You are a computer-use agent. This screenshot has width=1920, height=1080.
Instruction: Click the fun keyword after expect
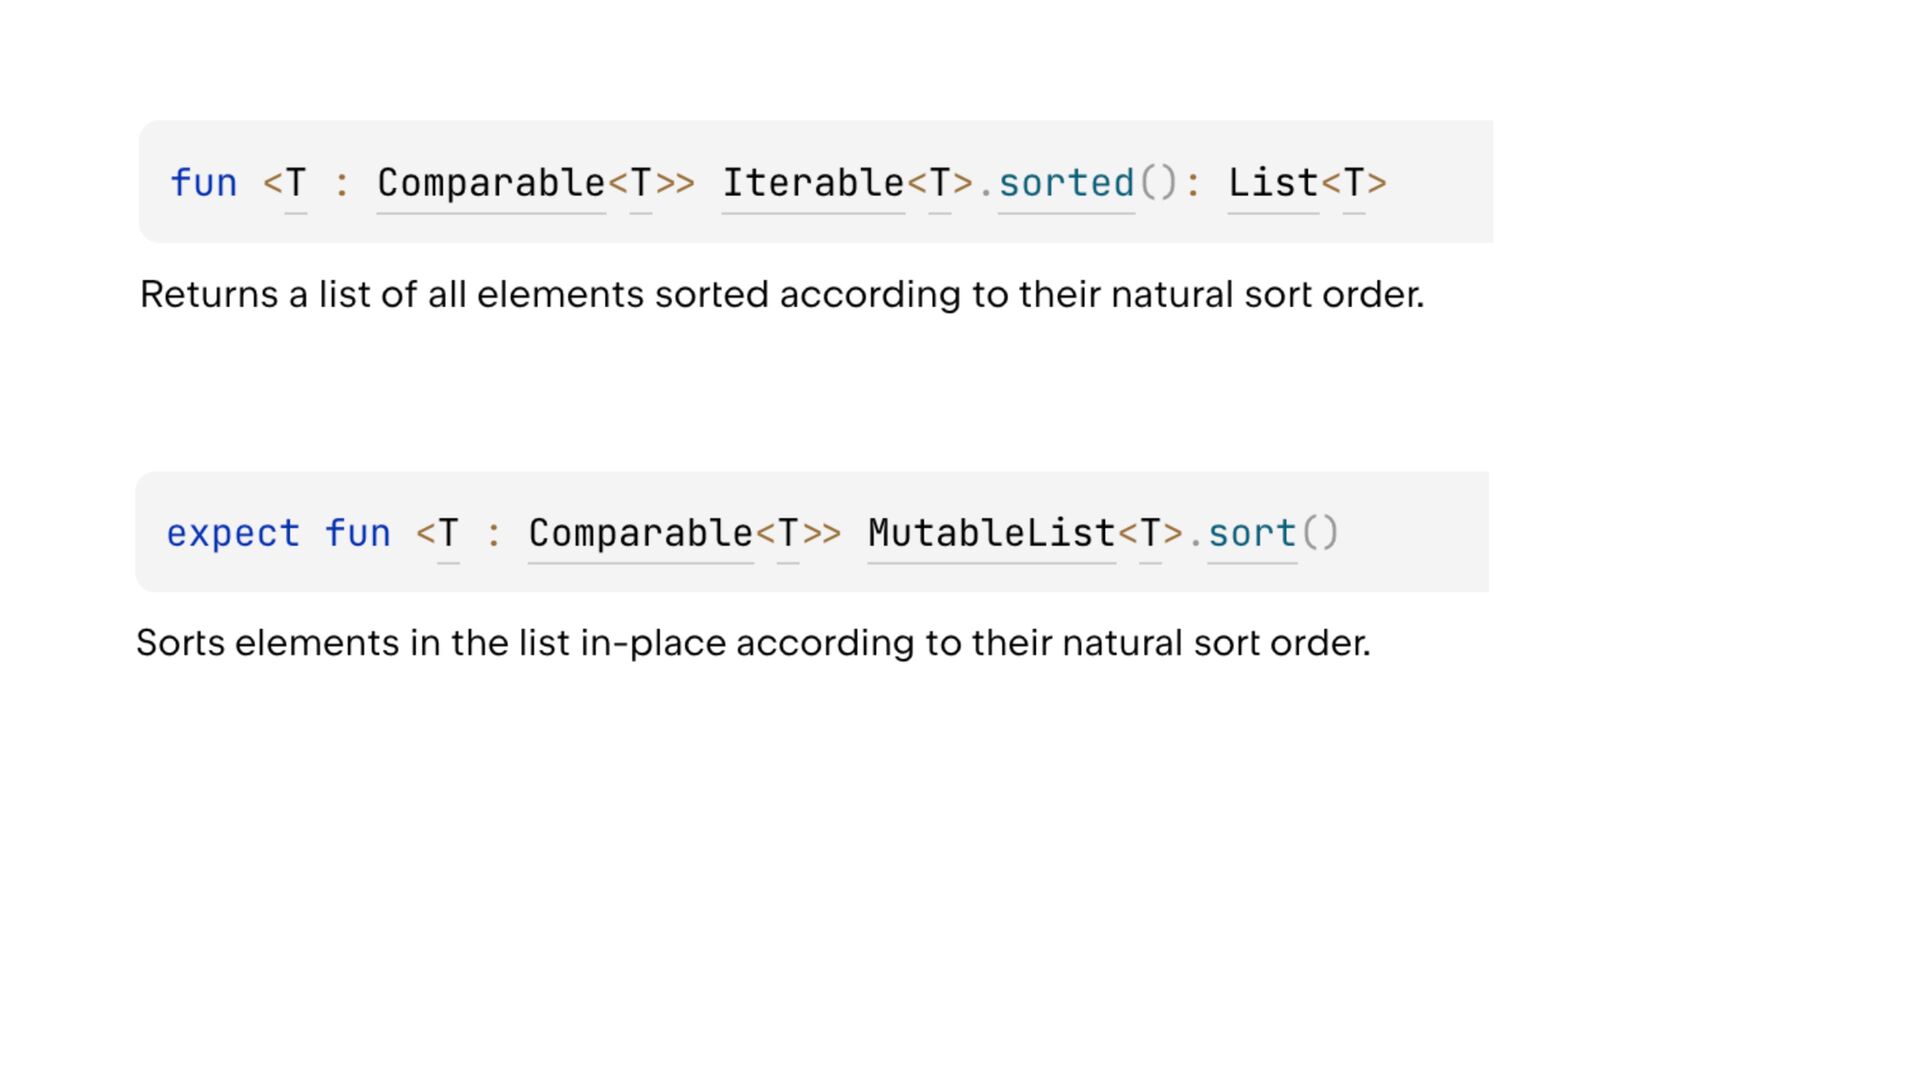[357, 533]
